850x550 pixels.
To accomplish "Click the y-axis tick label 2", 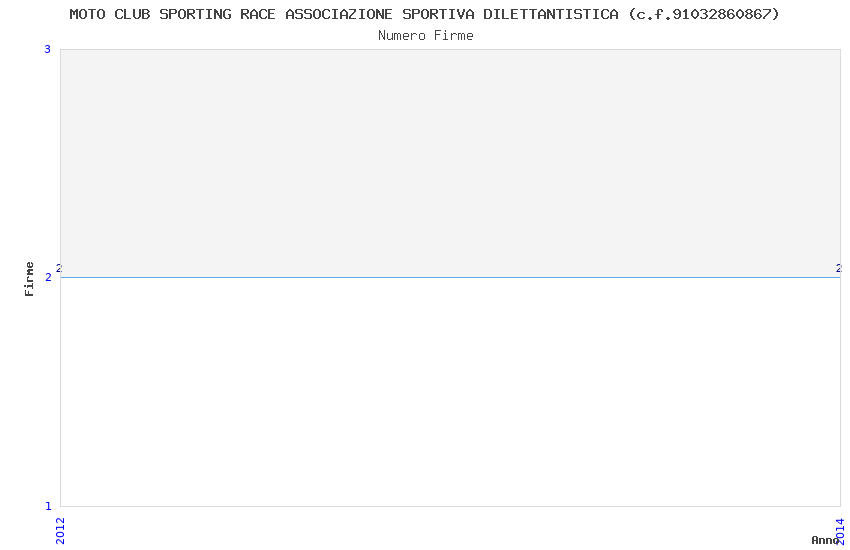I will (48, 277).
